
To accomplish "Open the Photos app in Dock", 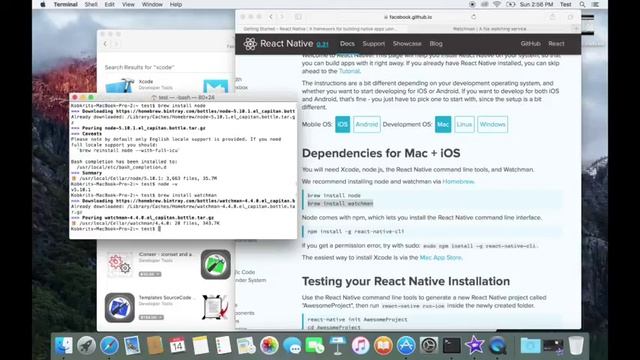I will pos(269,346).
